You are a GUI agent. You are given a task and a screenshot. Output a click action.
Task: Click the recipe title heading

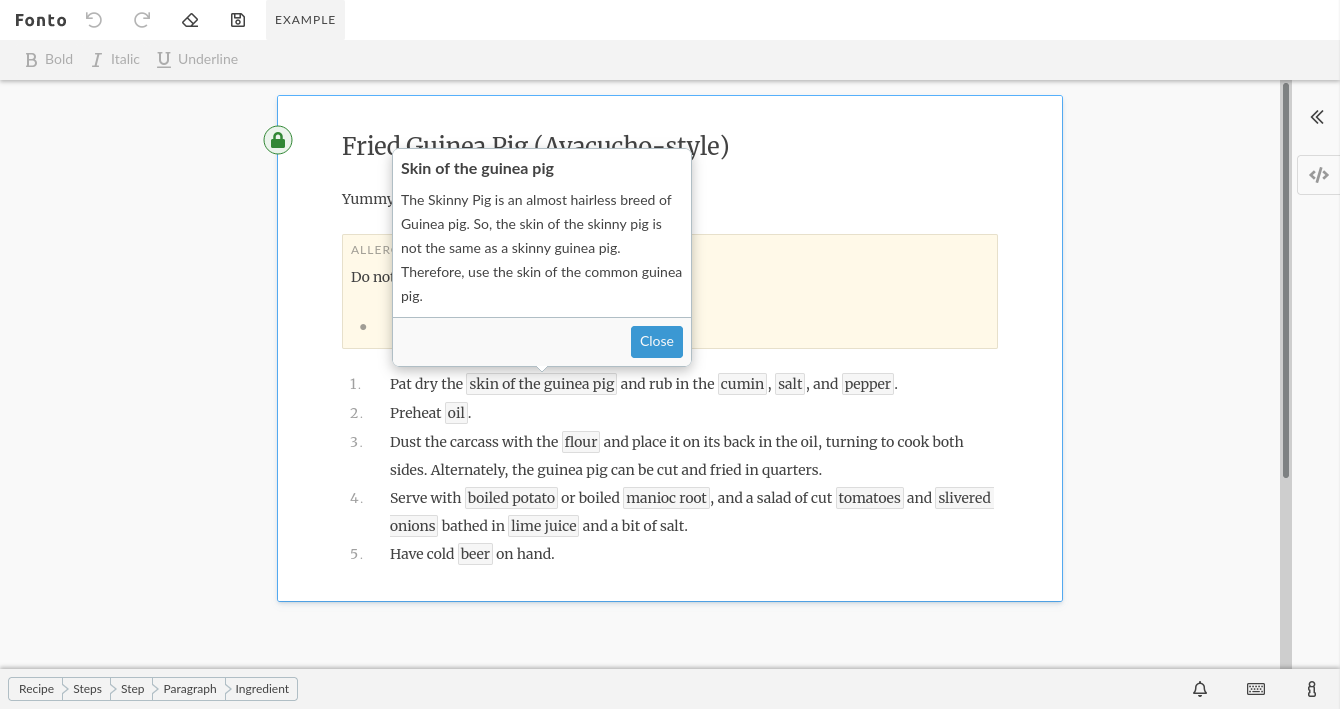point(535,146)
